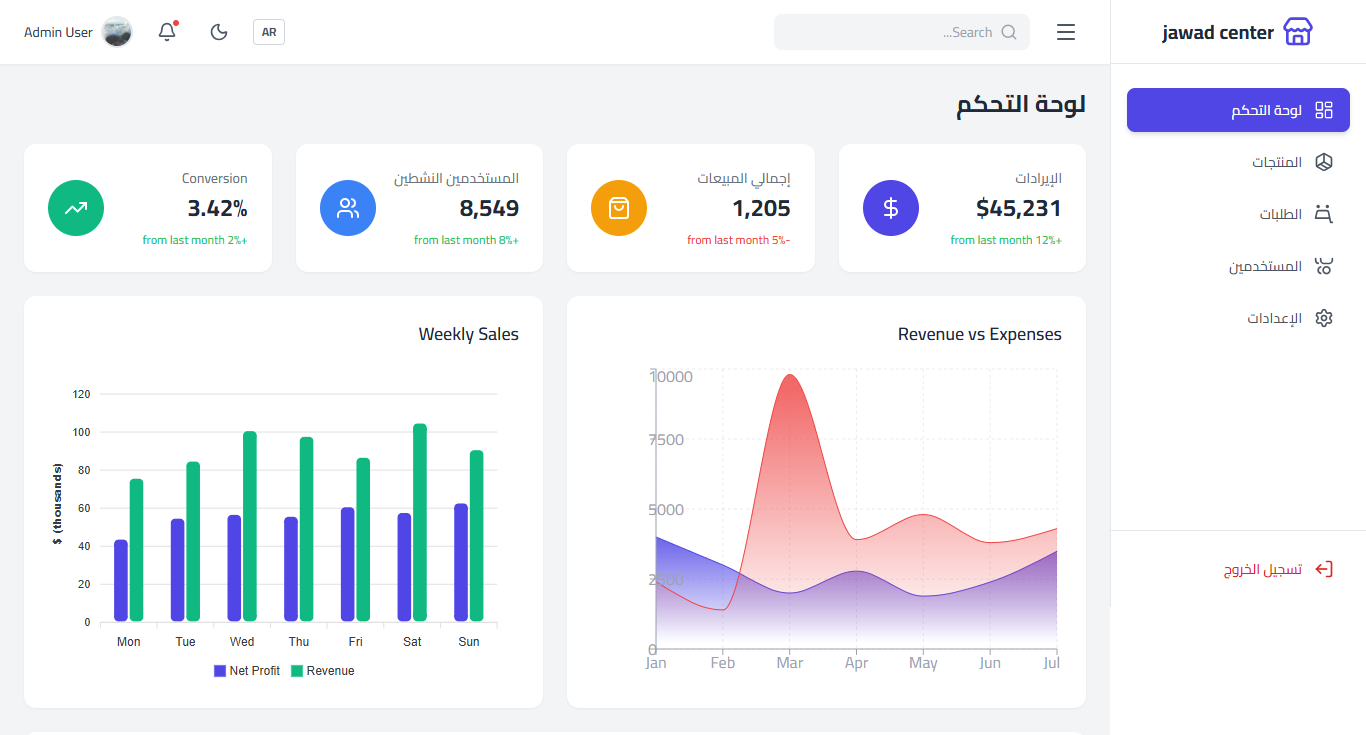Open the Admin User profile menu
Image resolution: width=1366 pixels, height=735 pixels.
tap(59, 32)
